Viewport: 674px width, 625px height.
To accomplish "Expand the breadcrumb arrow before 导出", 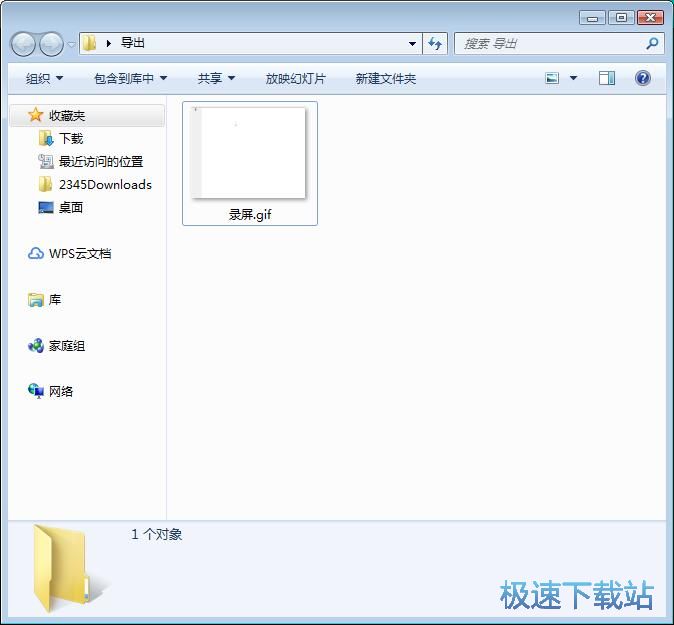I will (x=109, y=43).
